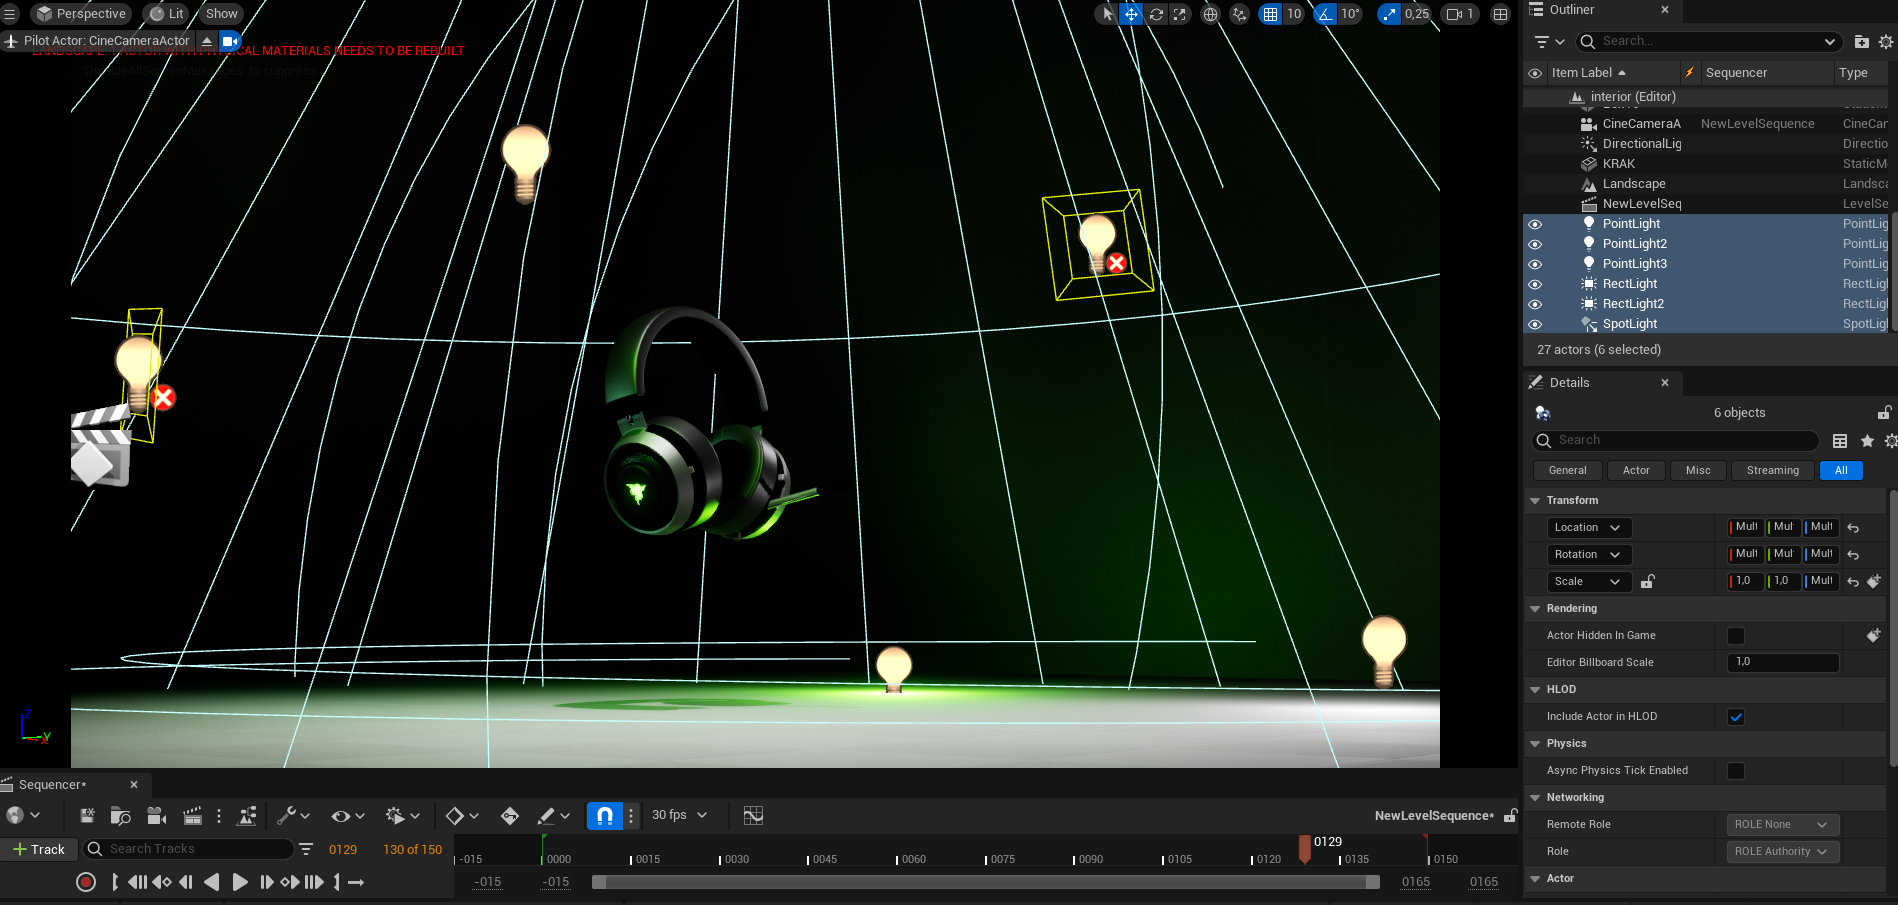Enable Async Physics Tick checkbox

click(1736, 771)
